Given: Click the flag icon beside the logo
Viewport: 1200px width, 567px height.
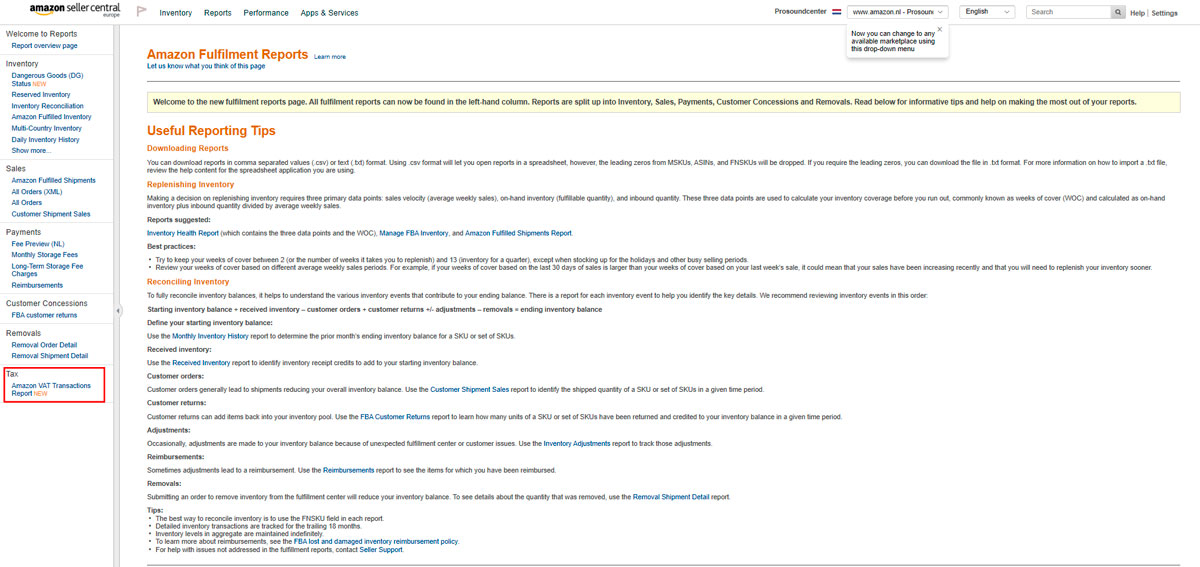Looking at the screenshot, I should click(141, 12).
